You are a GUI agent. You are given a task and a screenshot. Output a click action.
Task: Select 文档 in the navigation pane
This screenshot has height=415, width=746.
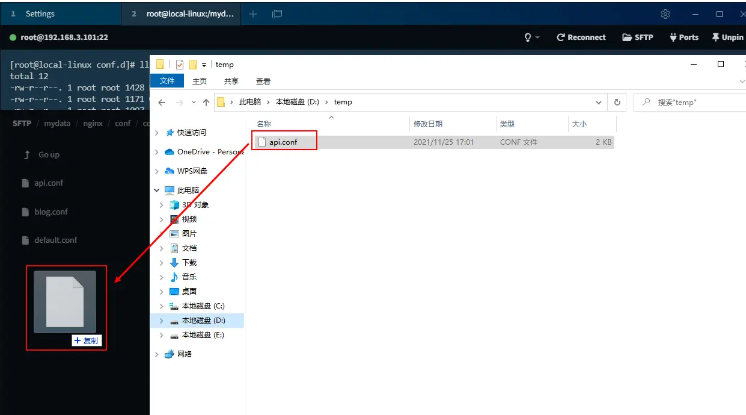tap(189, 248)
